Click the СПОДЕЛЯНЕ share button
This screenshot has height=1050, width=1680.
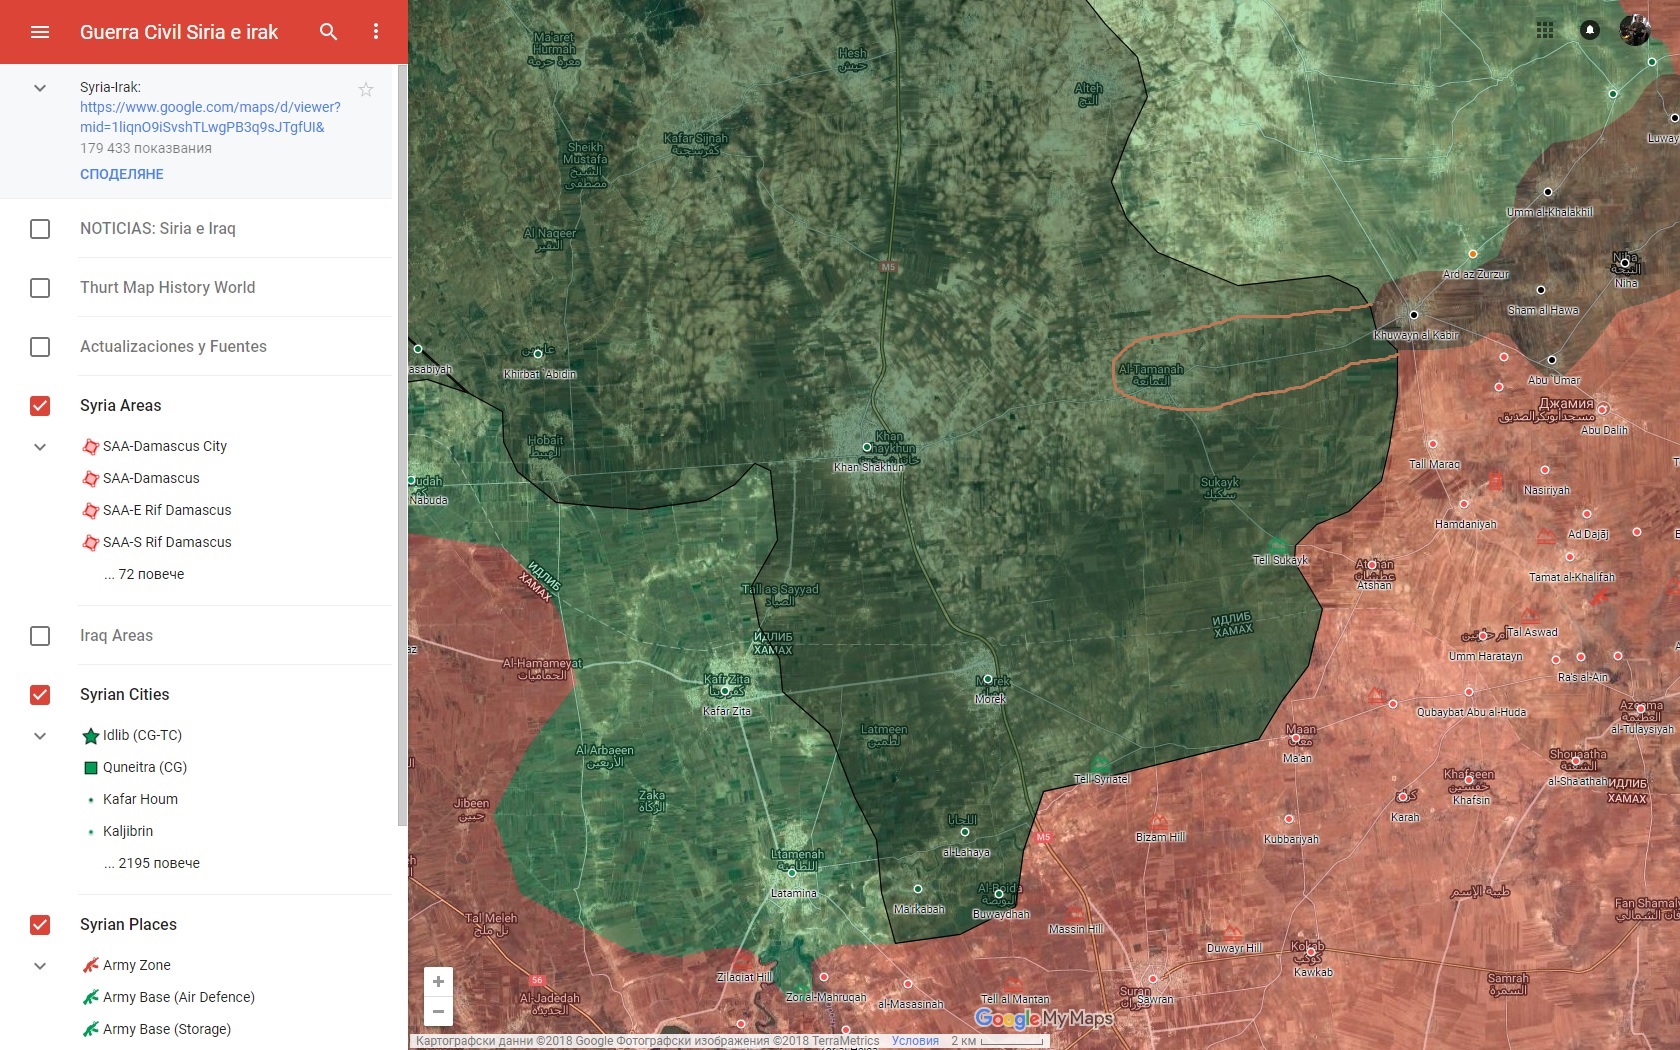pos(122,174)
